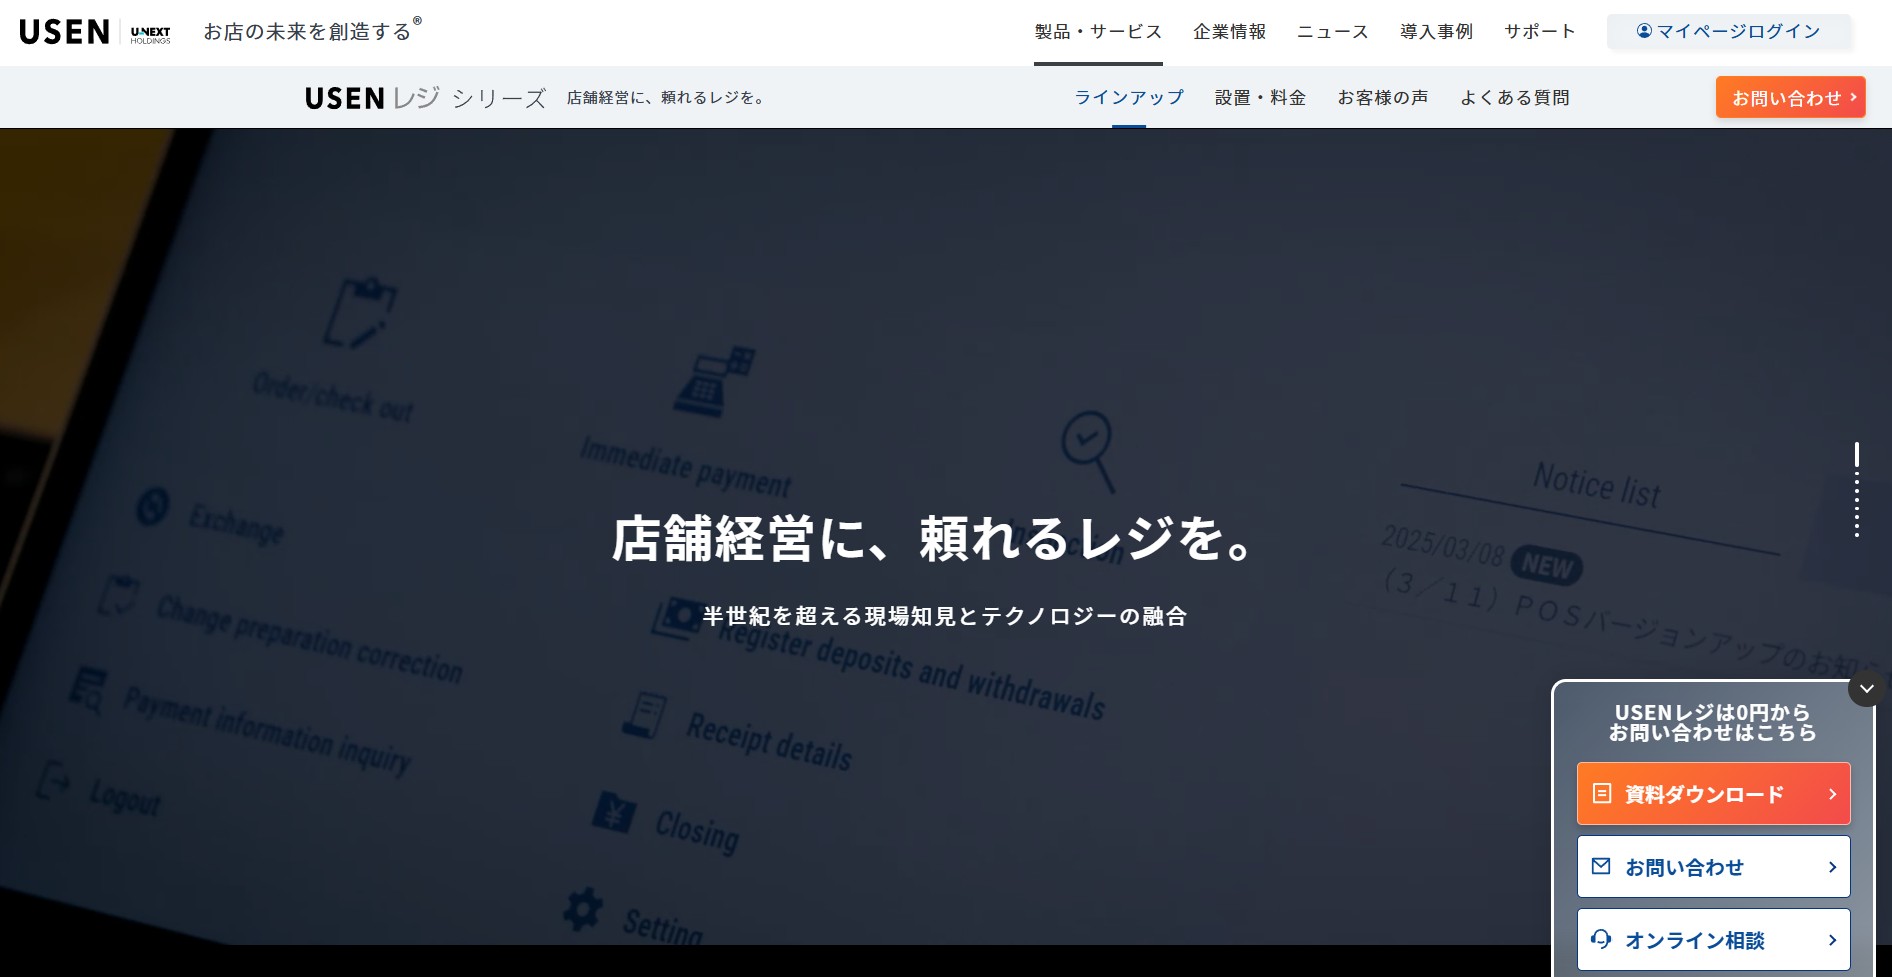Click orange お問い合わせ header button
The width and height of the screenshot is (1892, 977).
(1791, 97)
